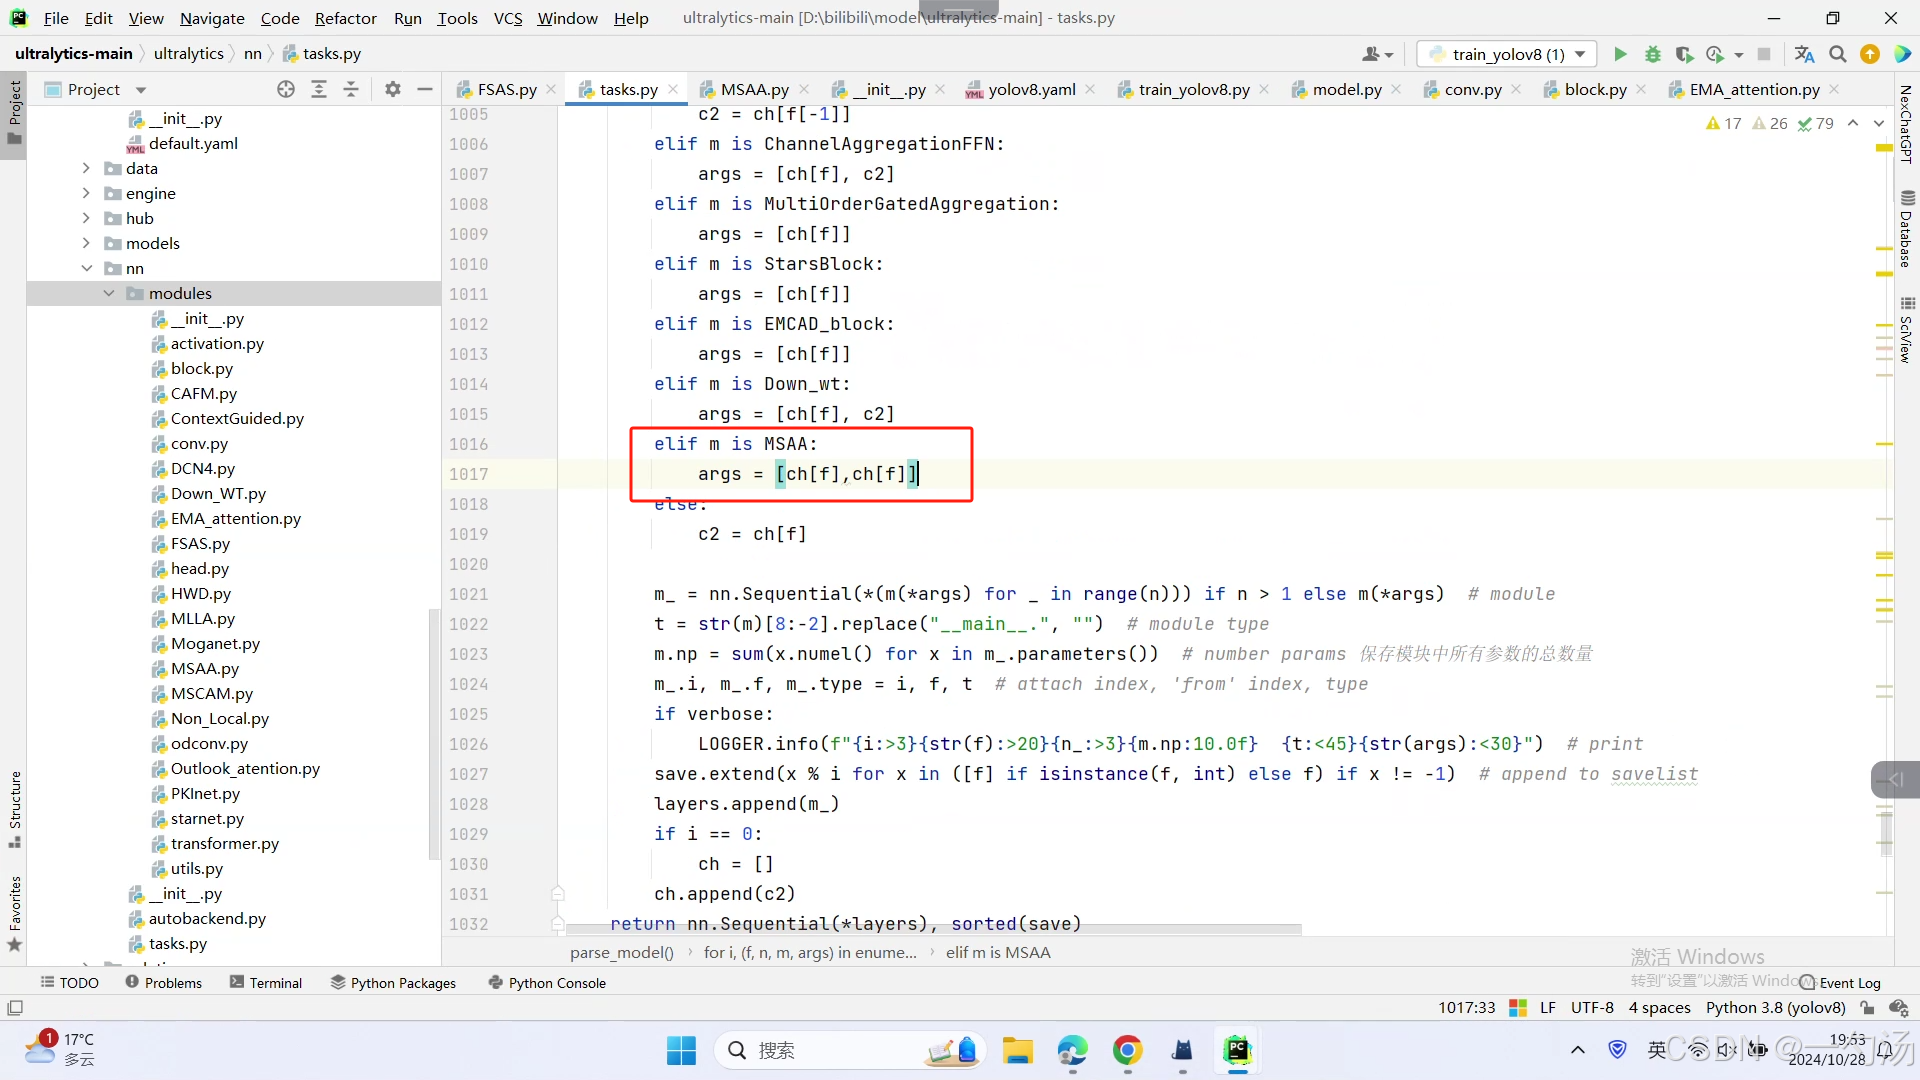Viewport: 1920px width, 1080px height.
Task: Collapse all in Project panel
Action: click(351, 89)
